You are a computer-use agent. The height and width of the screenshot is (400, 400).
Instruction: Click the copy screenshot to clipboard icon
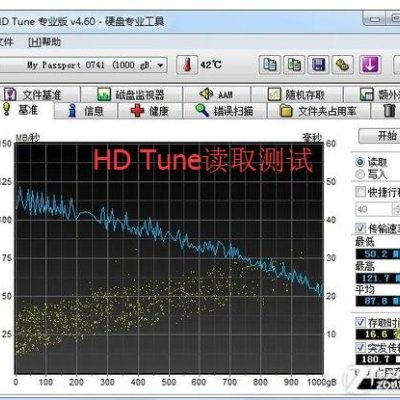(294, 65)
